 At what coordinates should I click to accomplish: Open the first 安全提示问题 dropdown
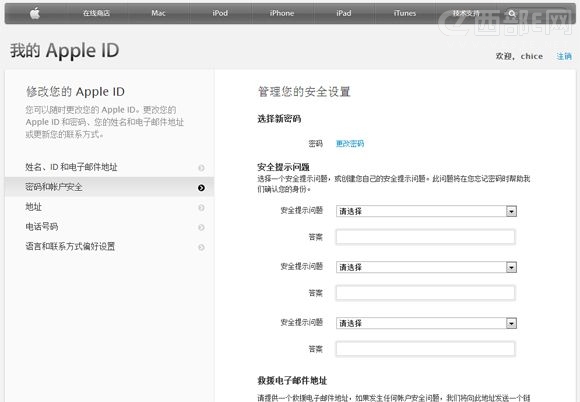coord(426,211)
